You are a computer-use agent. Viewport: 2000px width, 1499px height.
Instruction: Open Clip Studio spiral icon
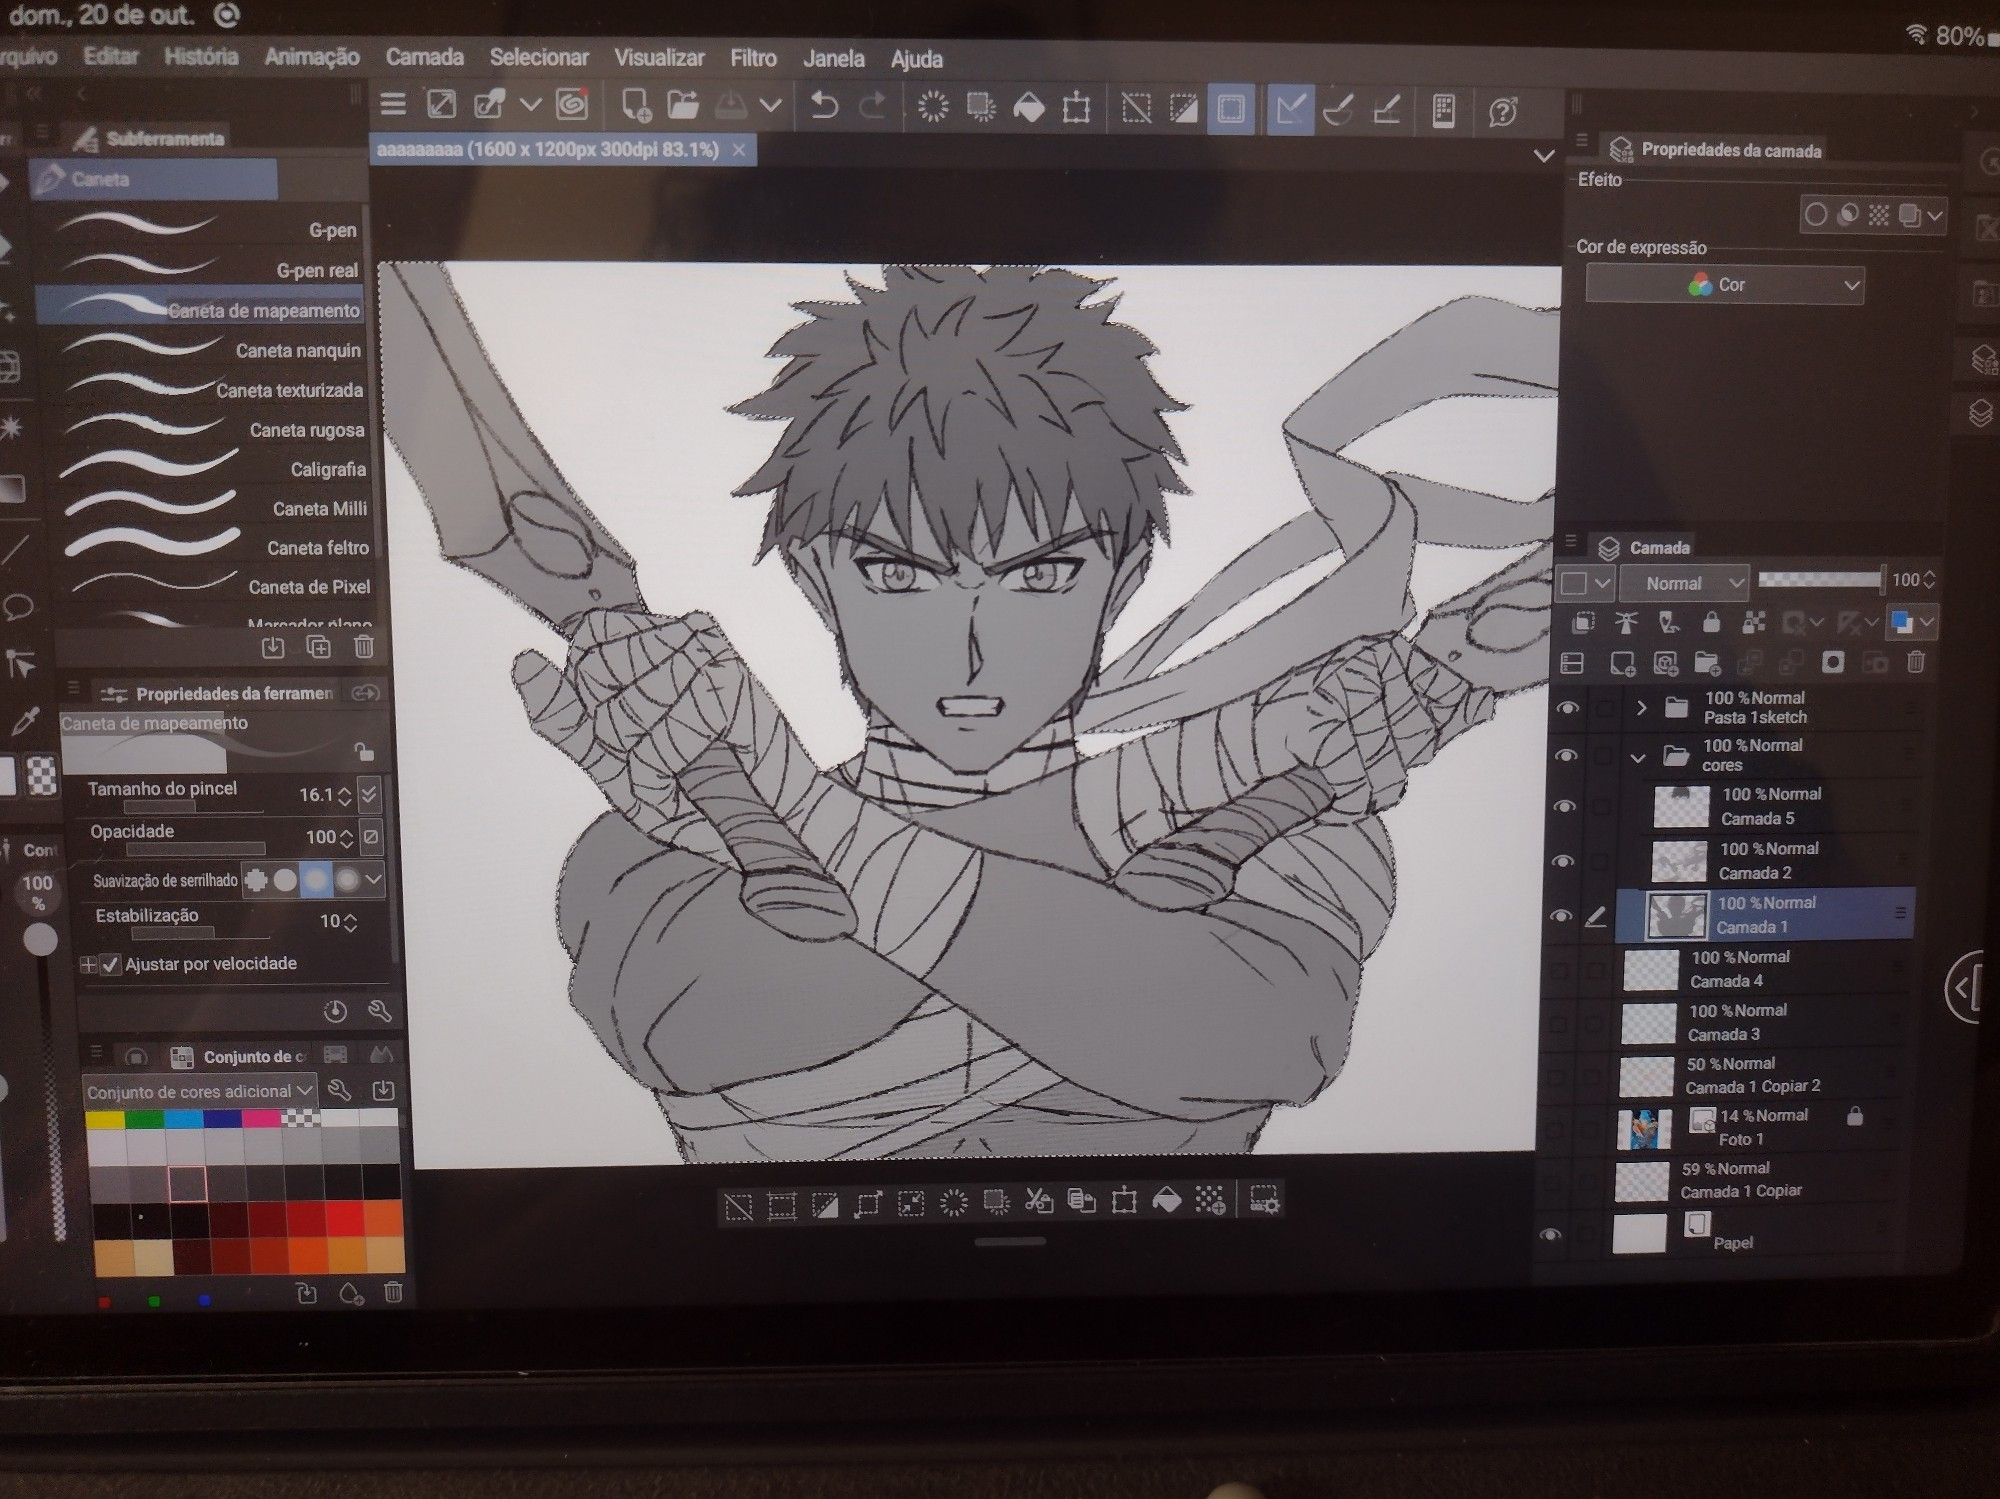(x=572, y=105)
